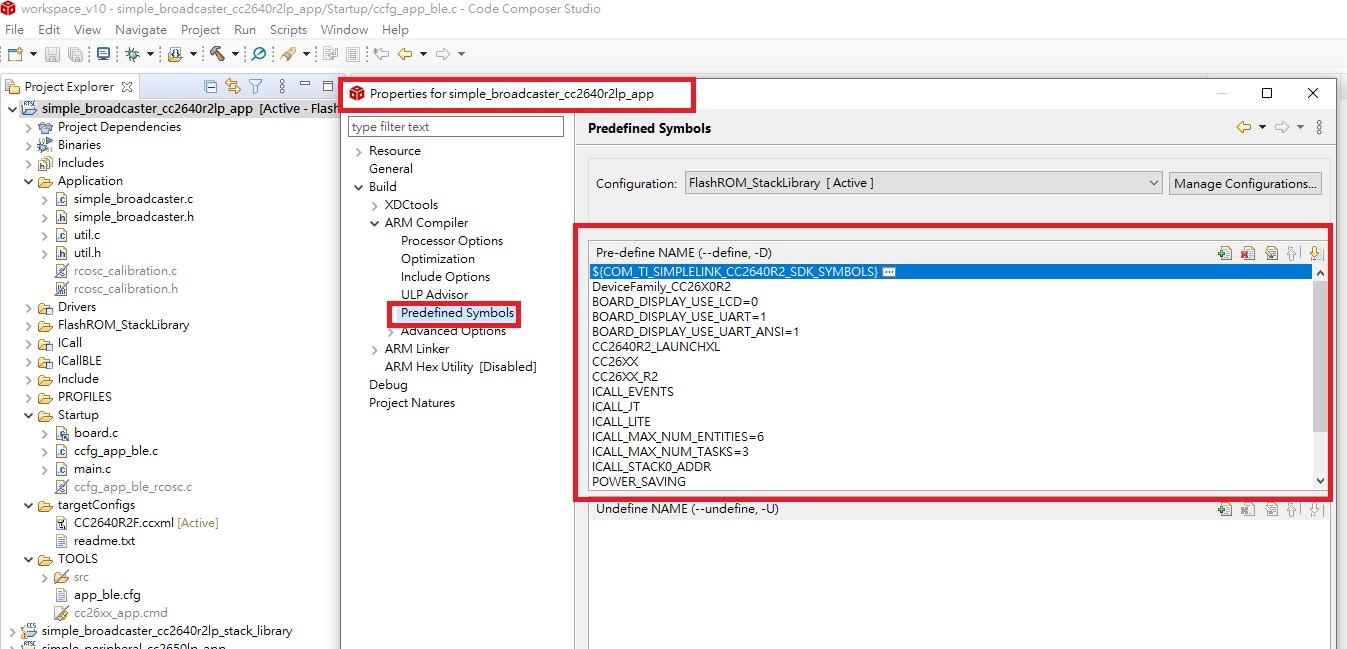The height and width of the screenshot is (649, 1347).
Task: Delete selected pre-define symbol icon
Action: 1248,254
